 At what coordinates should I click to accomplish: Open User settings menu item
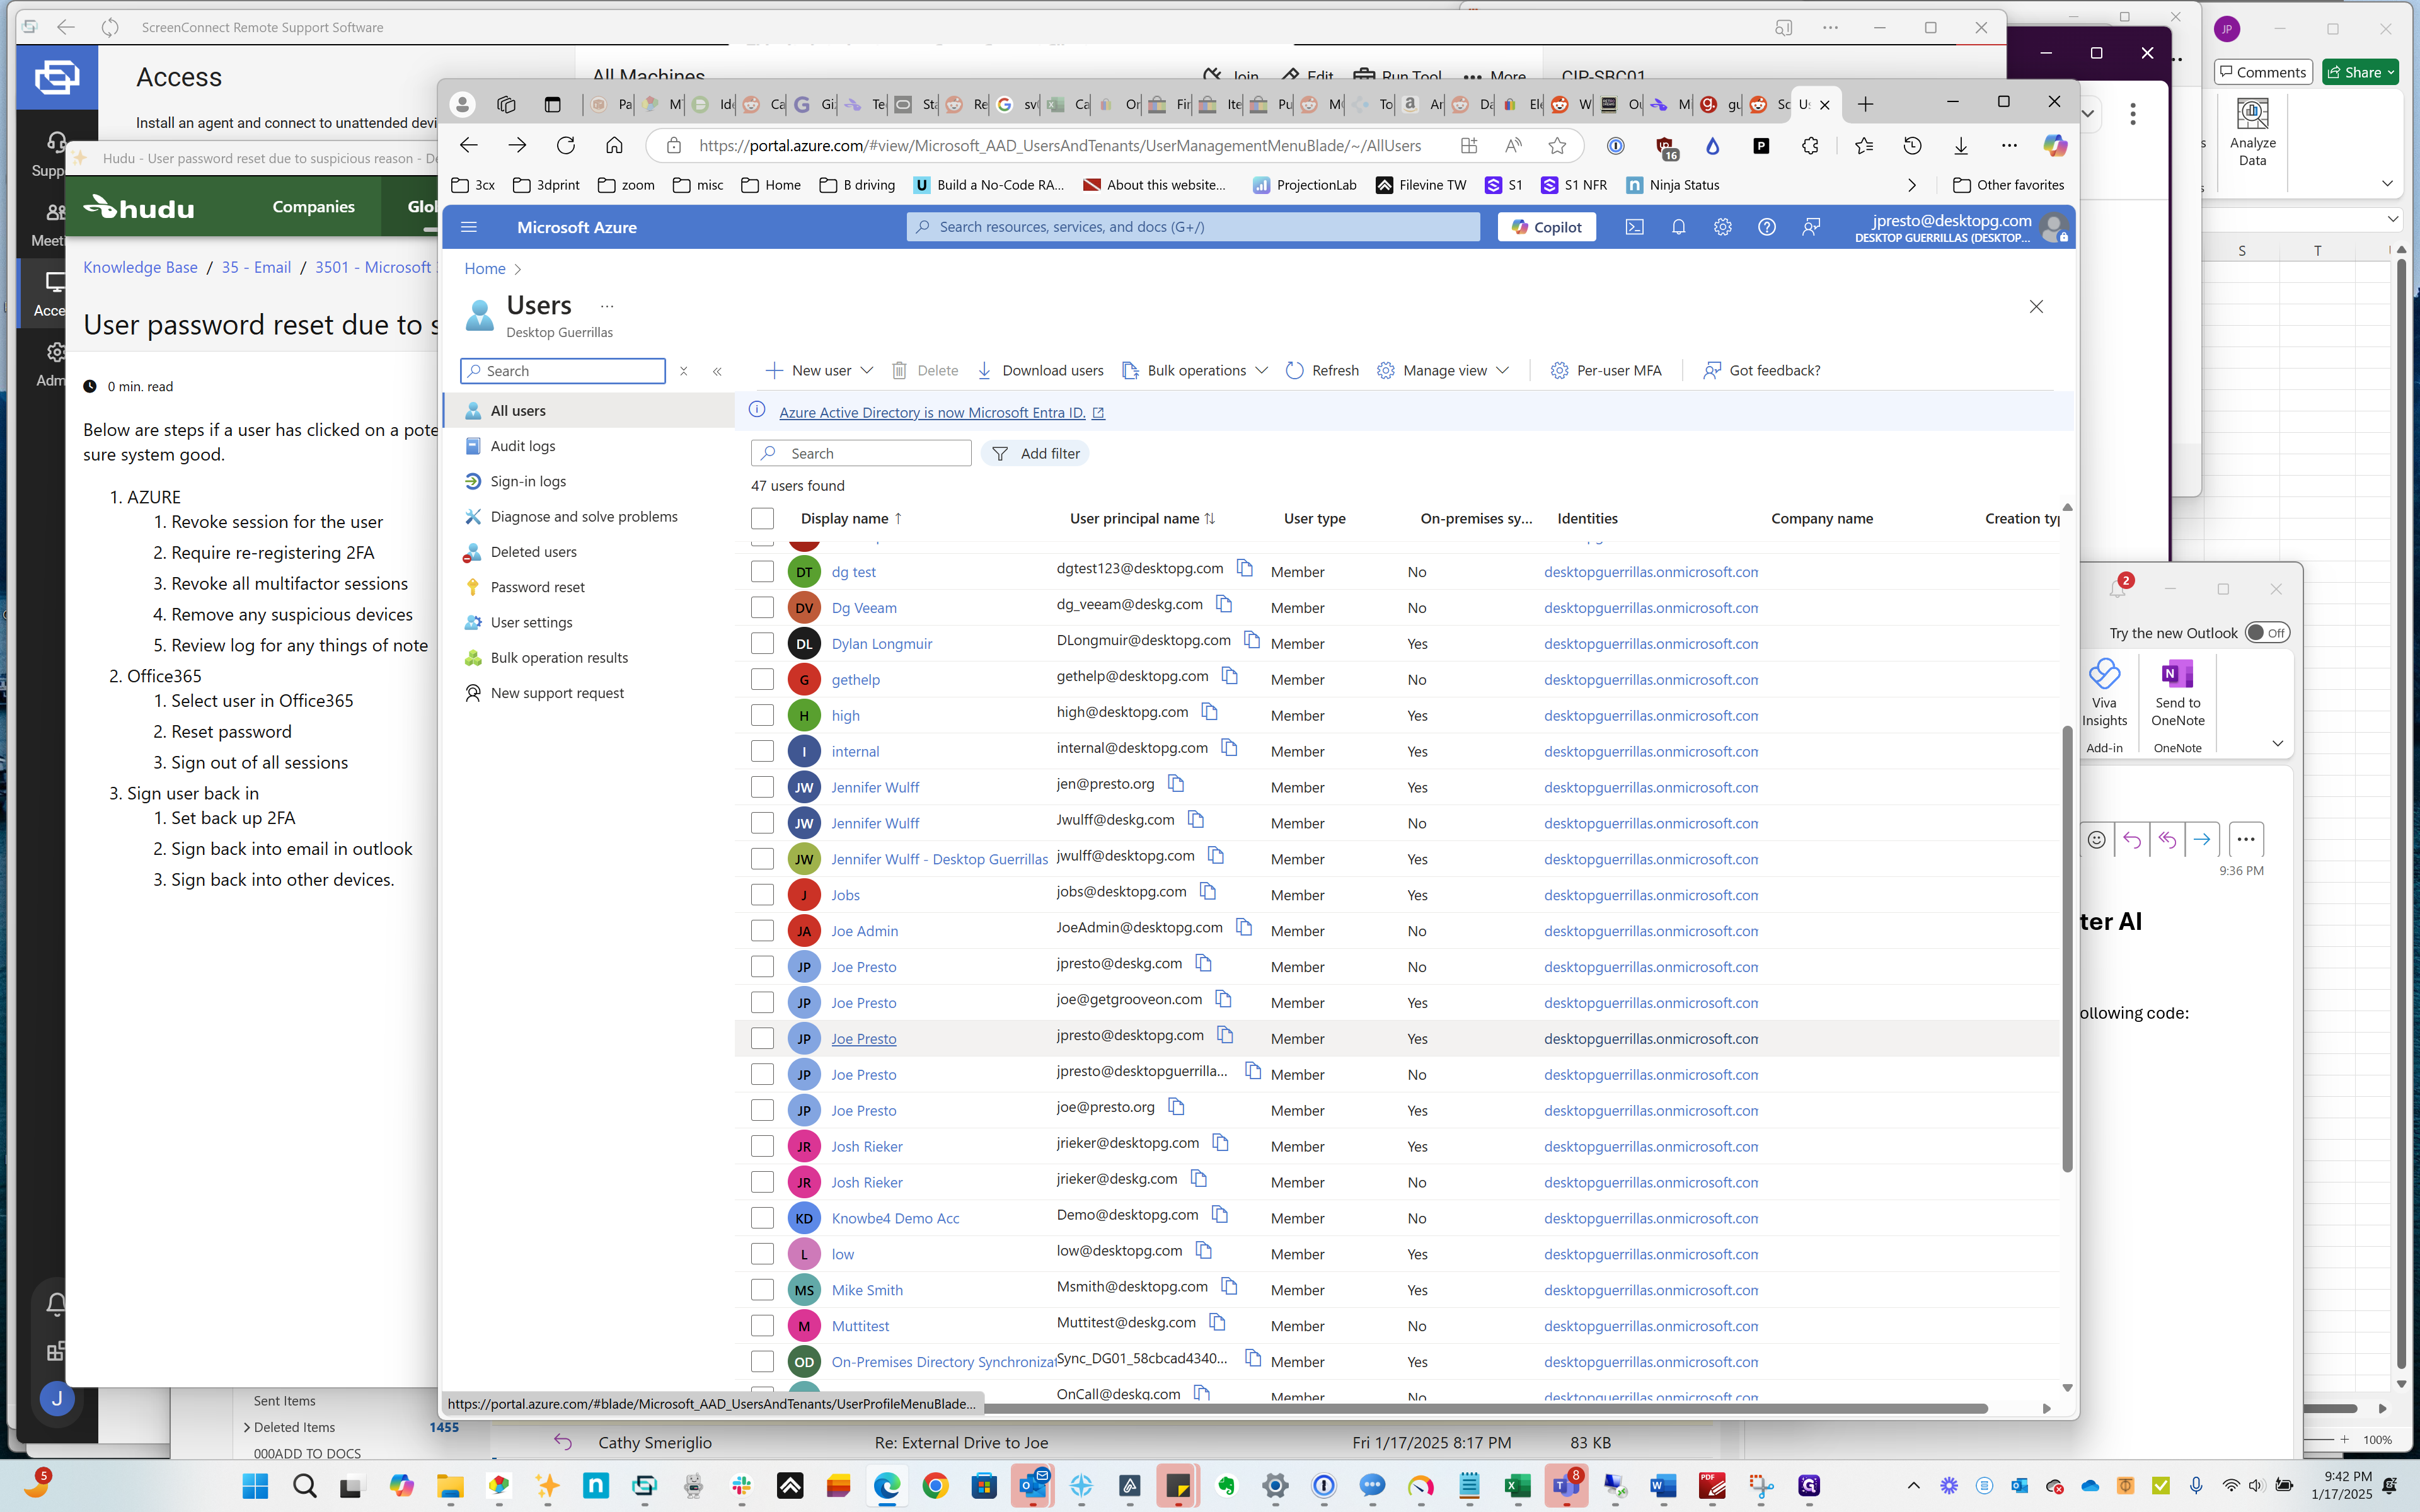click(x=531, y=622)
